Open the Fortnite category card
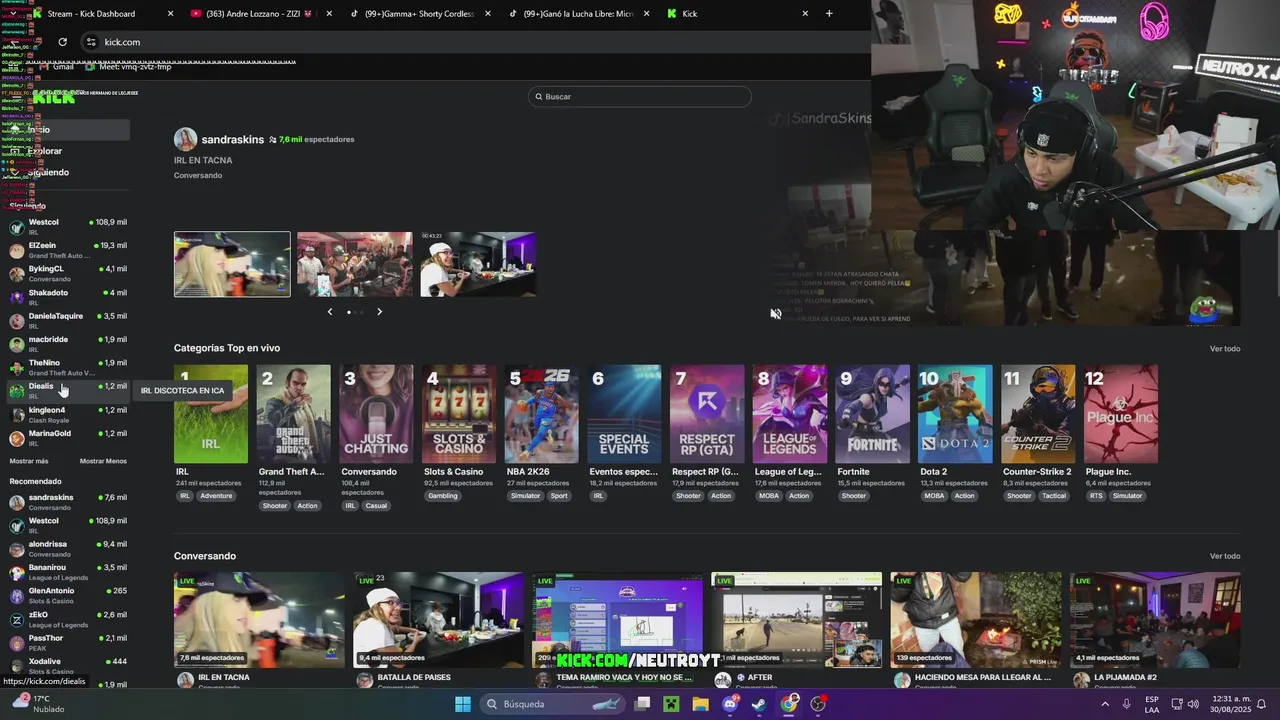 873,414
